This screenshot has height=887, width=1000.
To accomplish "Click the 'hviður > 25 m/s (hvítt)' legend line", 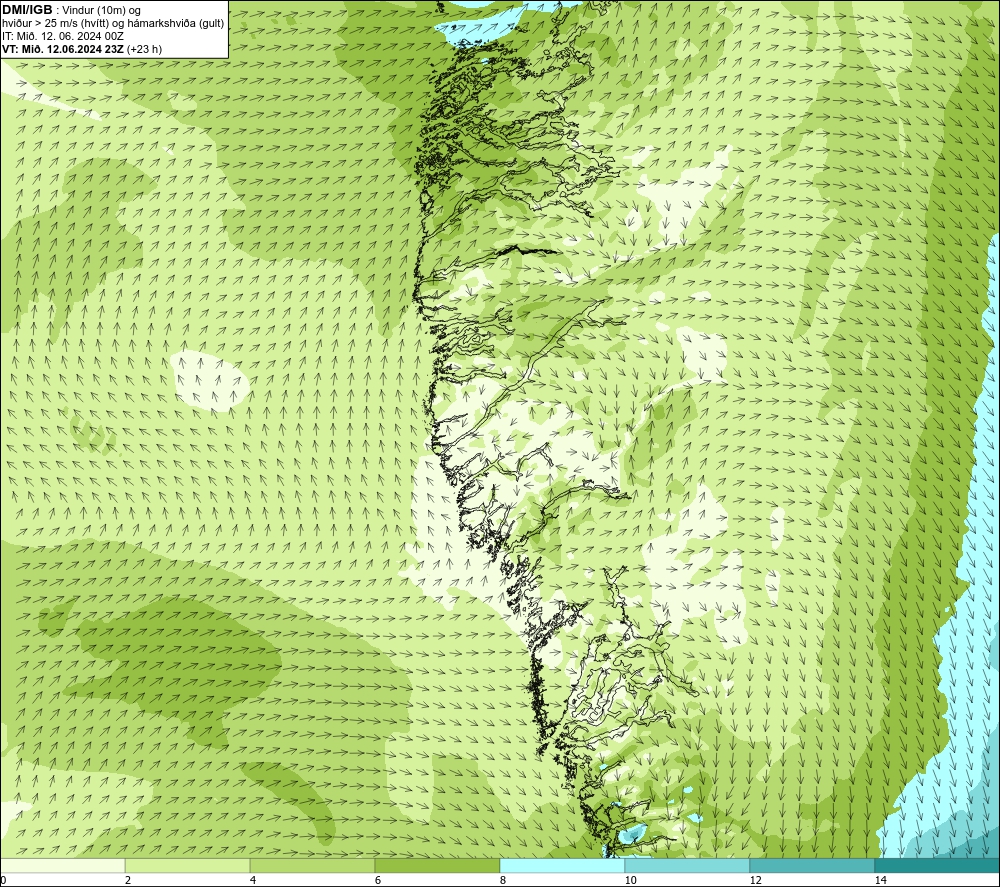I will [113, 24].
